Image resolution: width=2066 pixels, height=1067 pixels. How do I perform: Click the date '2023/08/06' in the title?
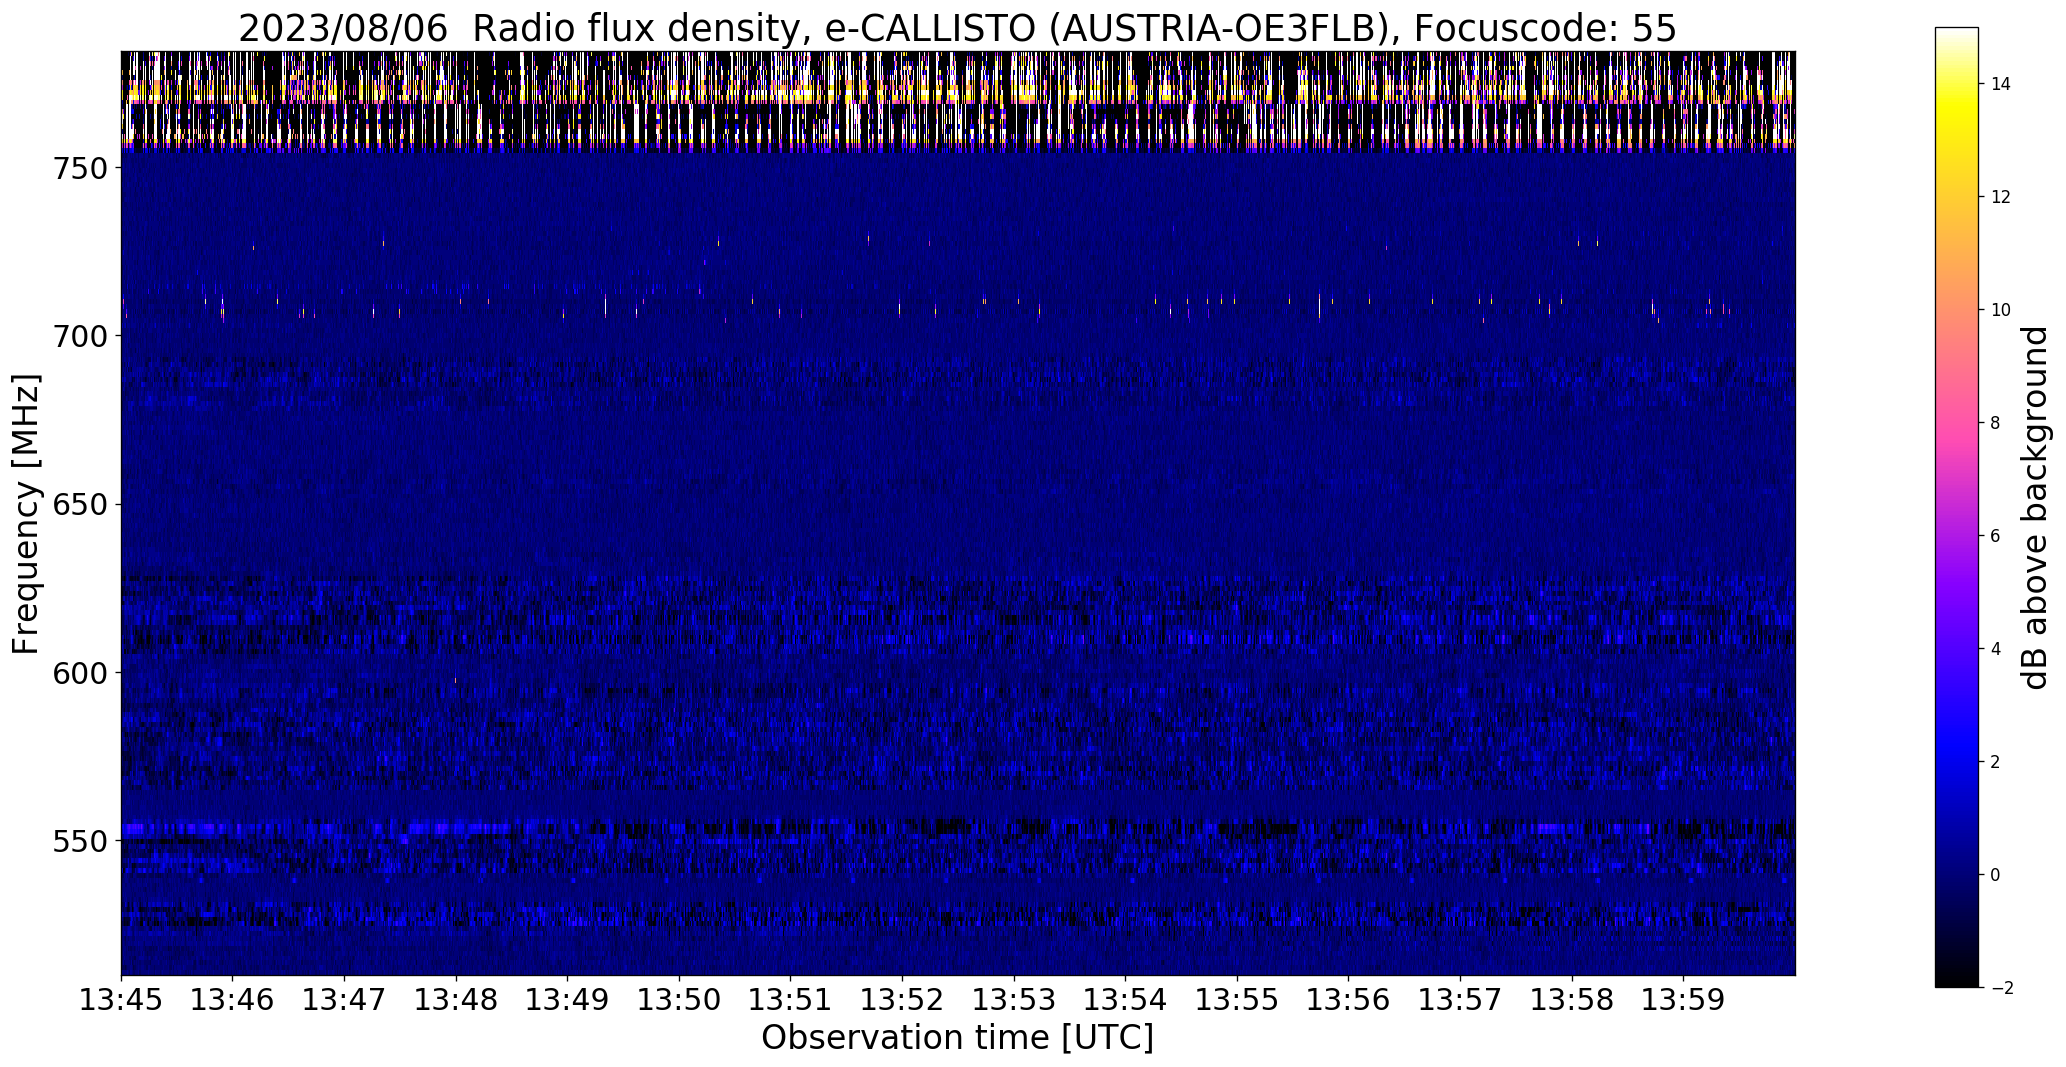(343, 30)
